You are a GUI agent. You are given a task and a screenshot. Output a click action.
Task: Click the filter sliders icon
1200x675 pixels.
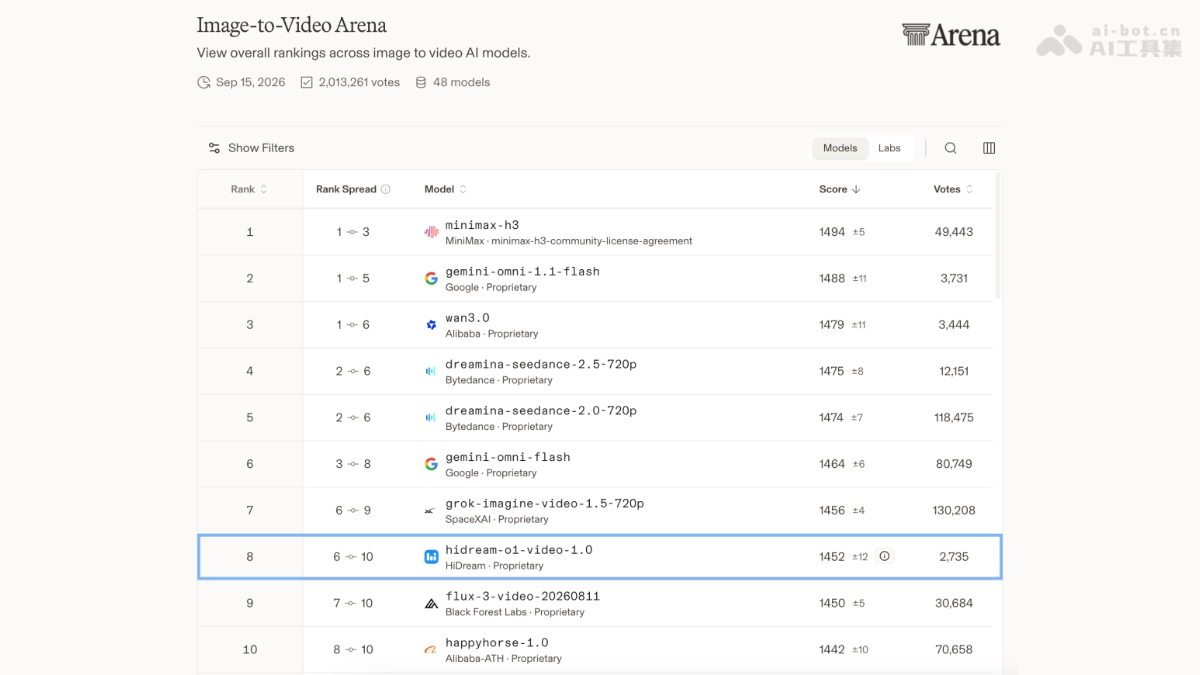[x=214, y=148]
